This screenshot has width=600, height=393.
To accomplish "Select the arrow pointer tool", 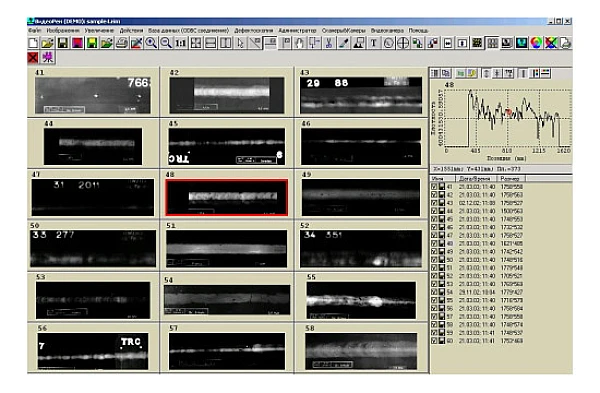I will (240, 43).
